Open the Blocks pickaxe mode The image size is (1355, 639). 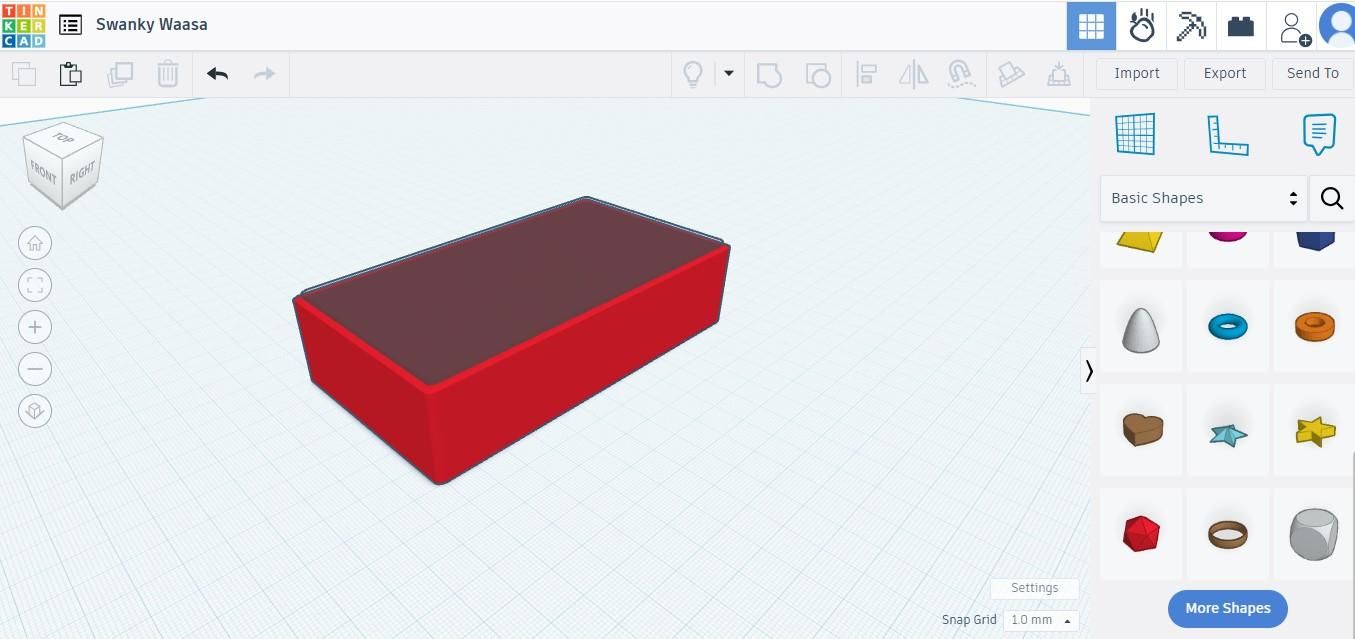[1191, 26]
